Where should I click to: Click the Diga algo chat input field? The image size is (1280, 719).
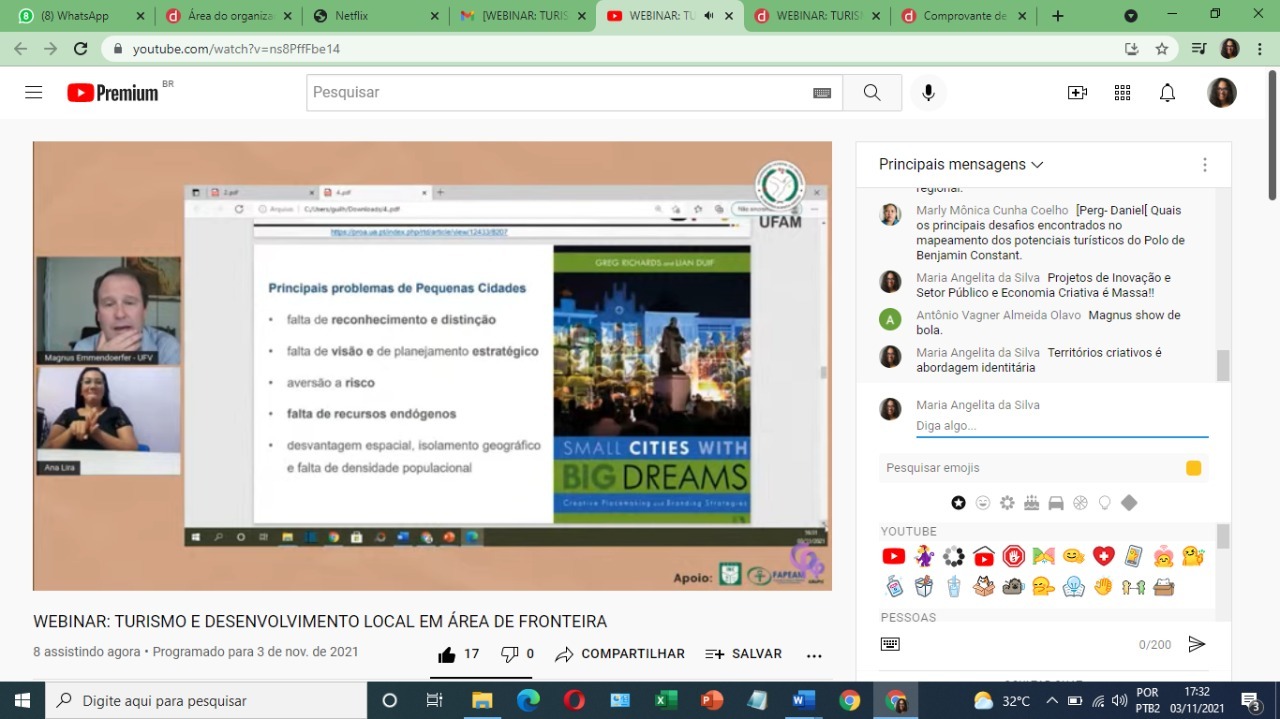(x=1060, y=426)
